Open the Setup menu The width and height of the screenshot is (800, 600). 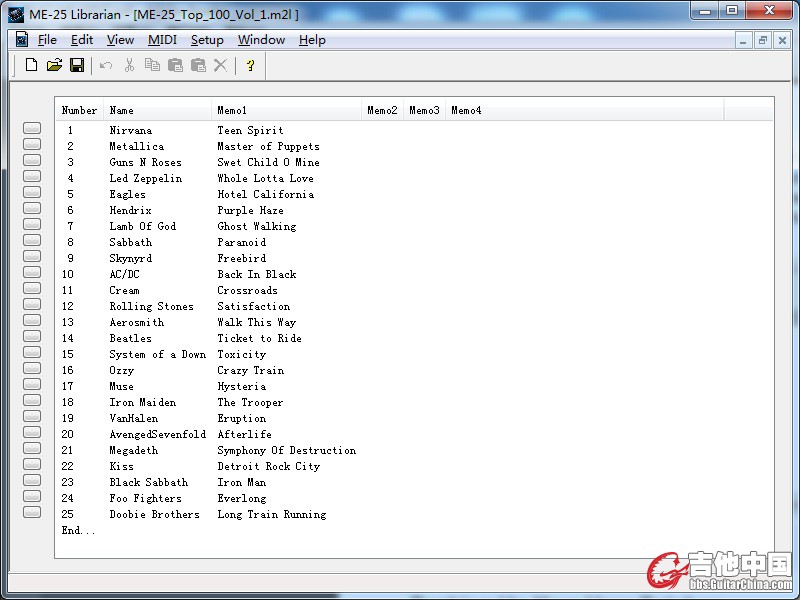point(207,40)
